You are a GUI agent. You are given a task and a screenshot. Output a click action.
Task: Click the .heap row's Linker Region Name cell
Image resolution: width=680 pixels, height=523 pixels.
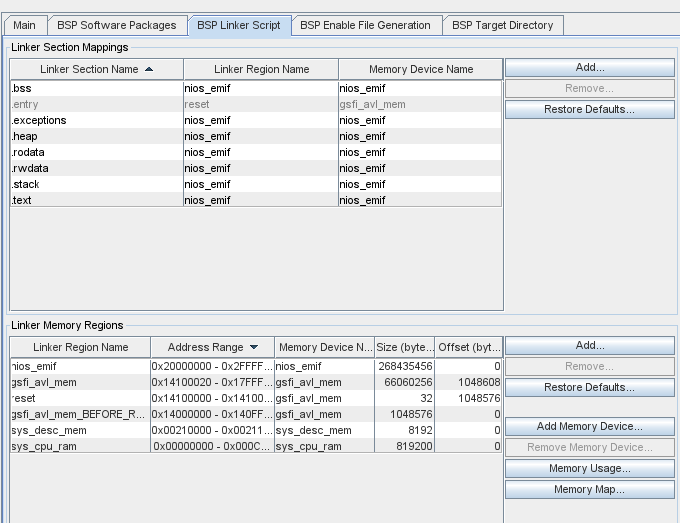pos(260,137)
